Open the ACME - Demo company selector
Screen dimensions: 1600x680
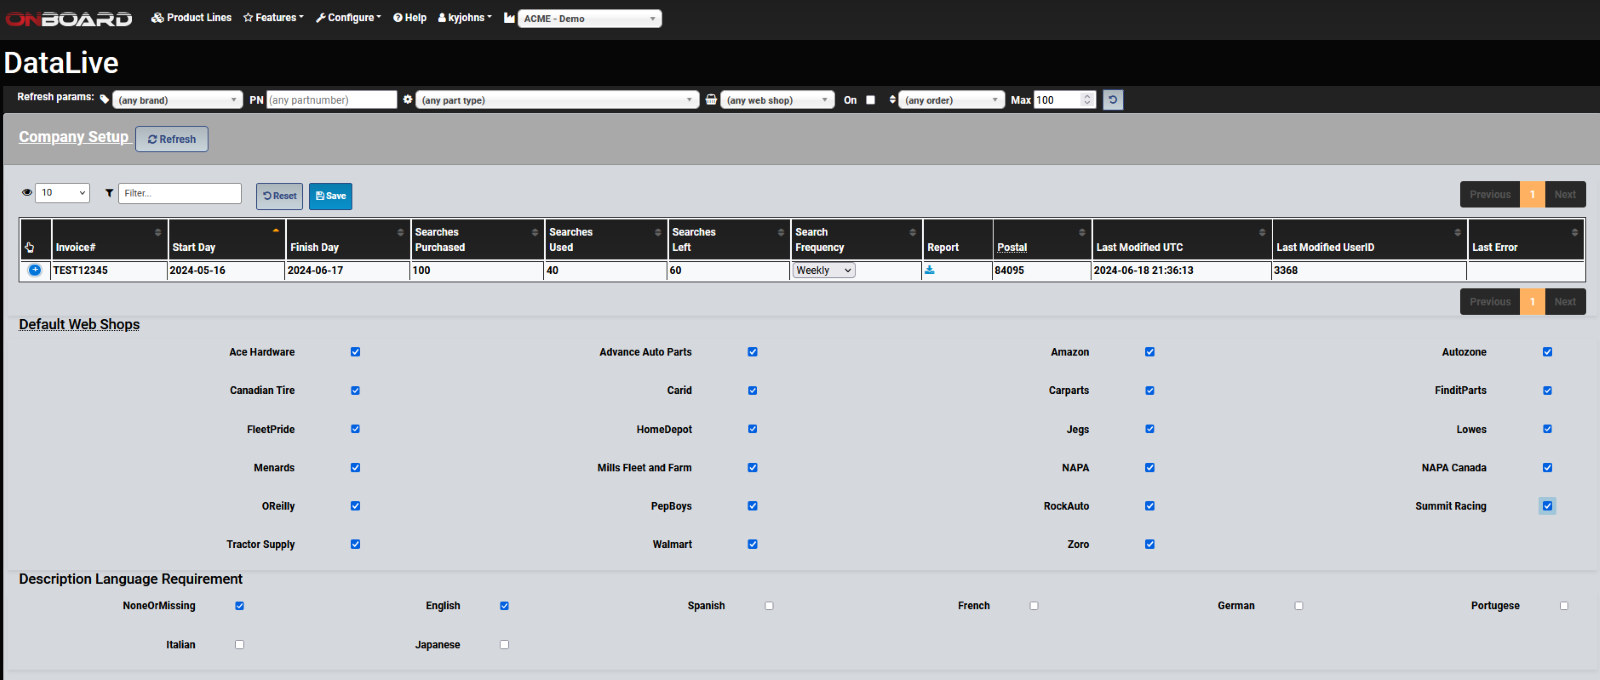[589, 19]
